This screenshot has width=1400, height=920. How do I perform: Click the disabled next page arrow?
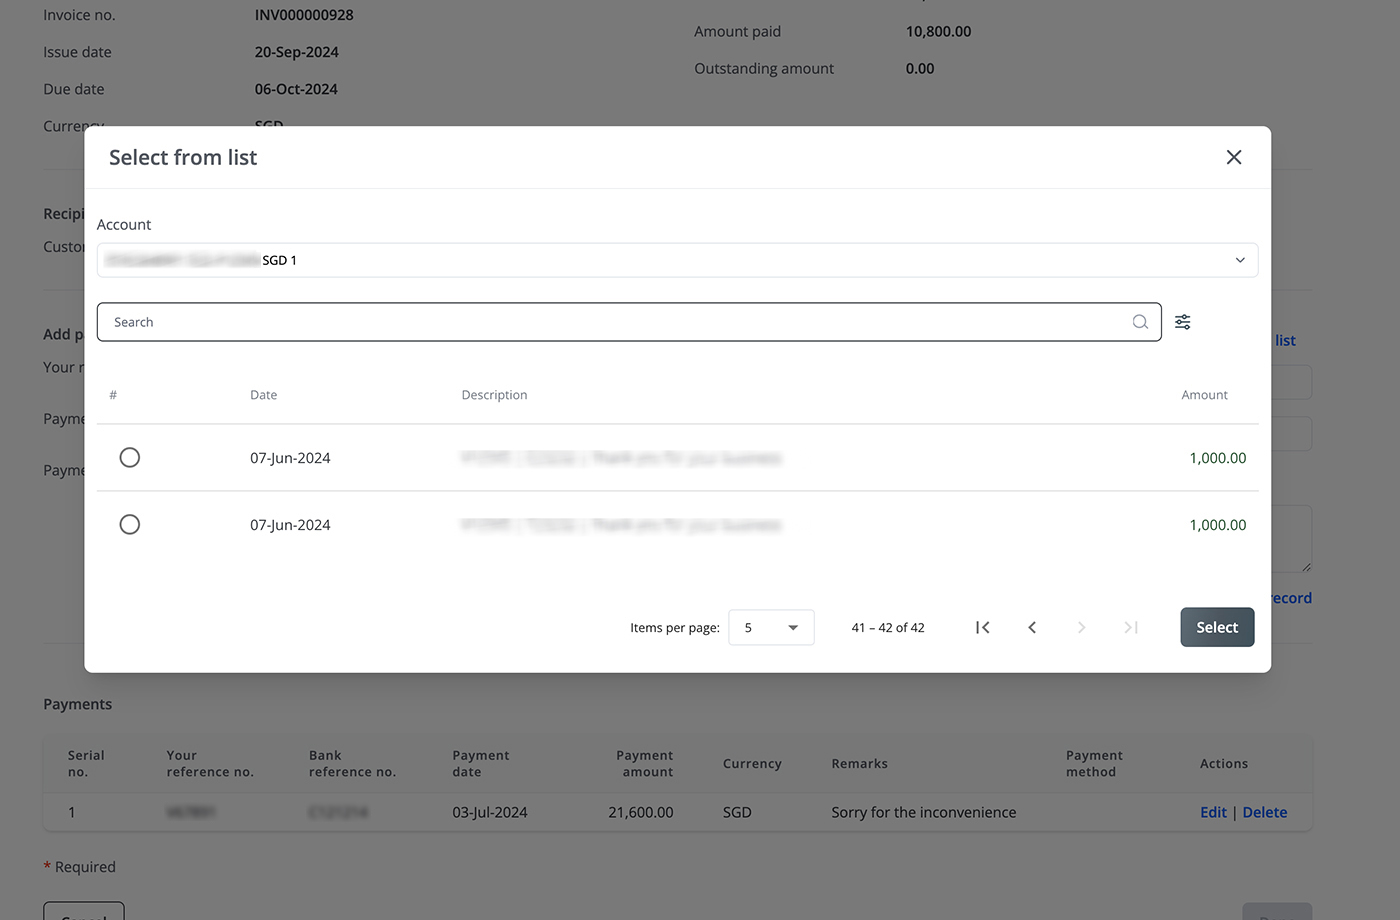point(1081,627)
